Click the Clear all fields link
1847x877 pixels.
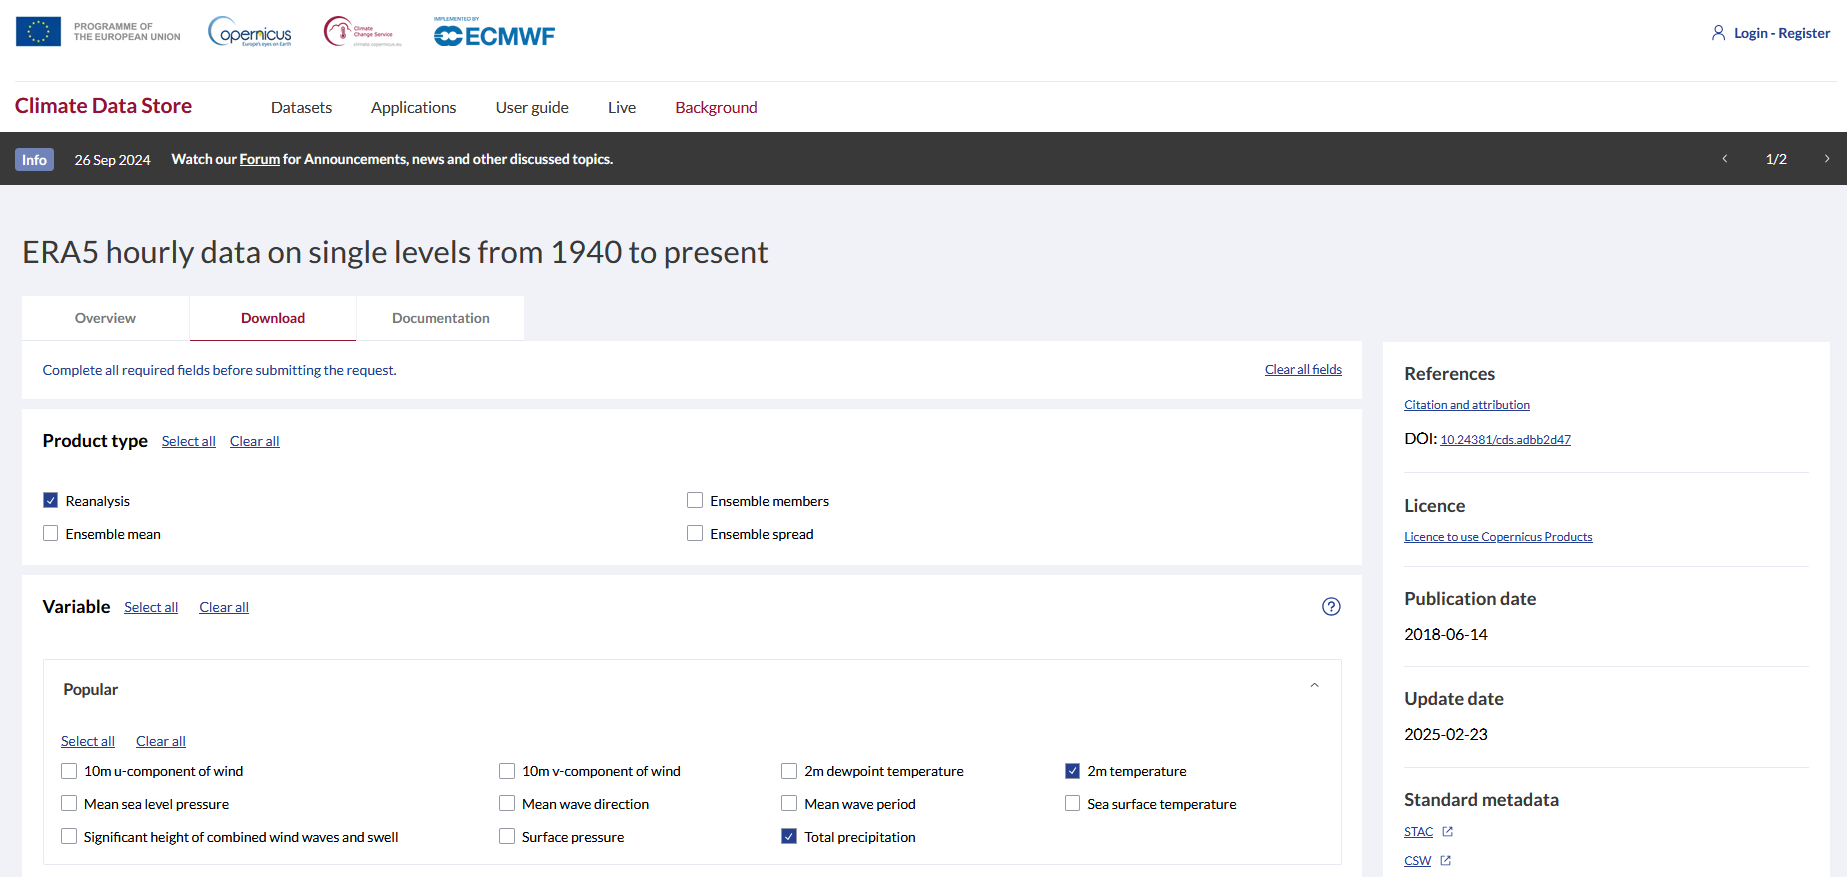pos(1303,370)
